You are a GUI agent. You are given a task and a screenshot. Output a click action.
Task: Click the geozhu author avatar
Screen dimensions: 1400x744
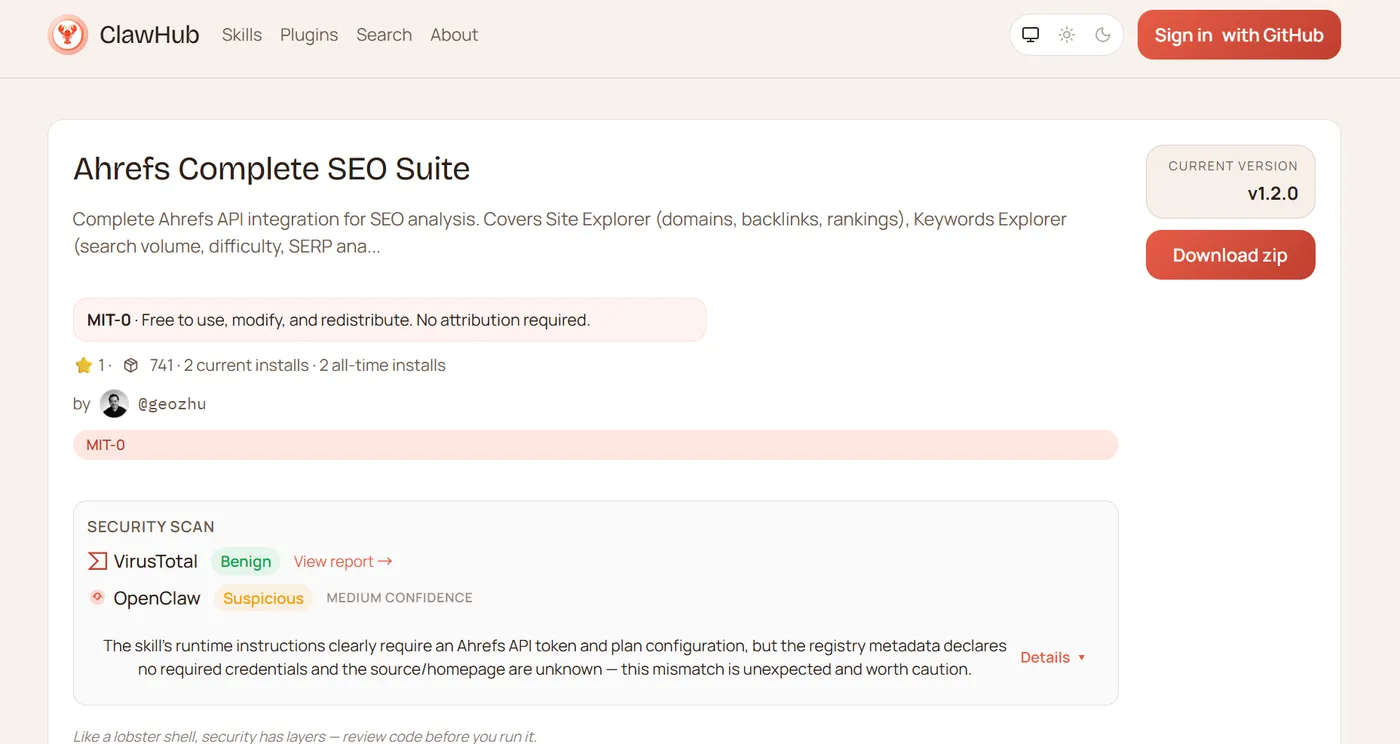pos(114,404)
